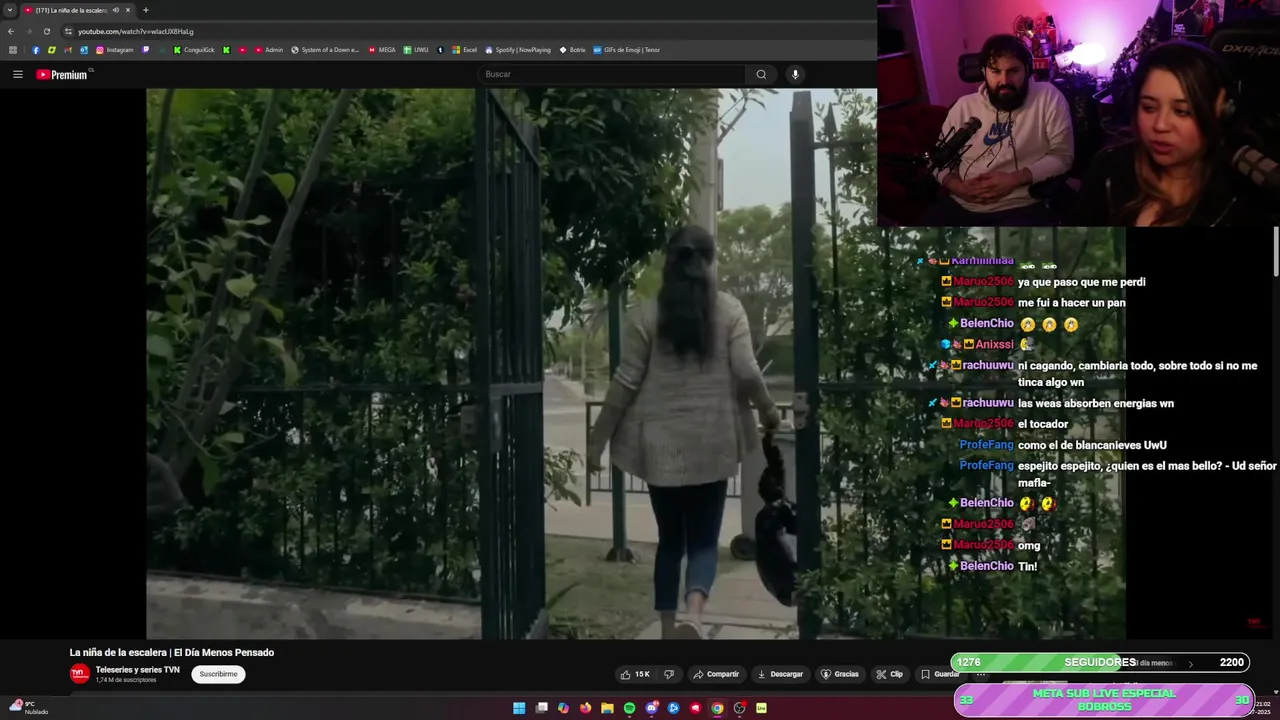This screenshot has width=1280, height=720.
Task: Open the System of a Down bookmark
Action: pos(325,50)
